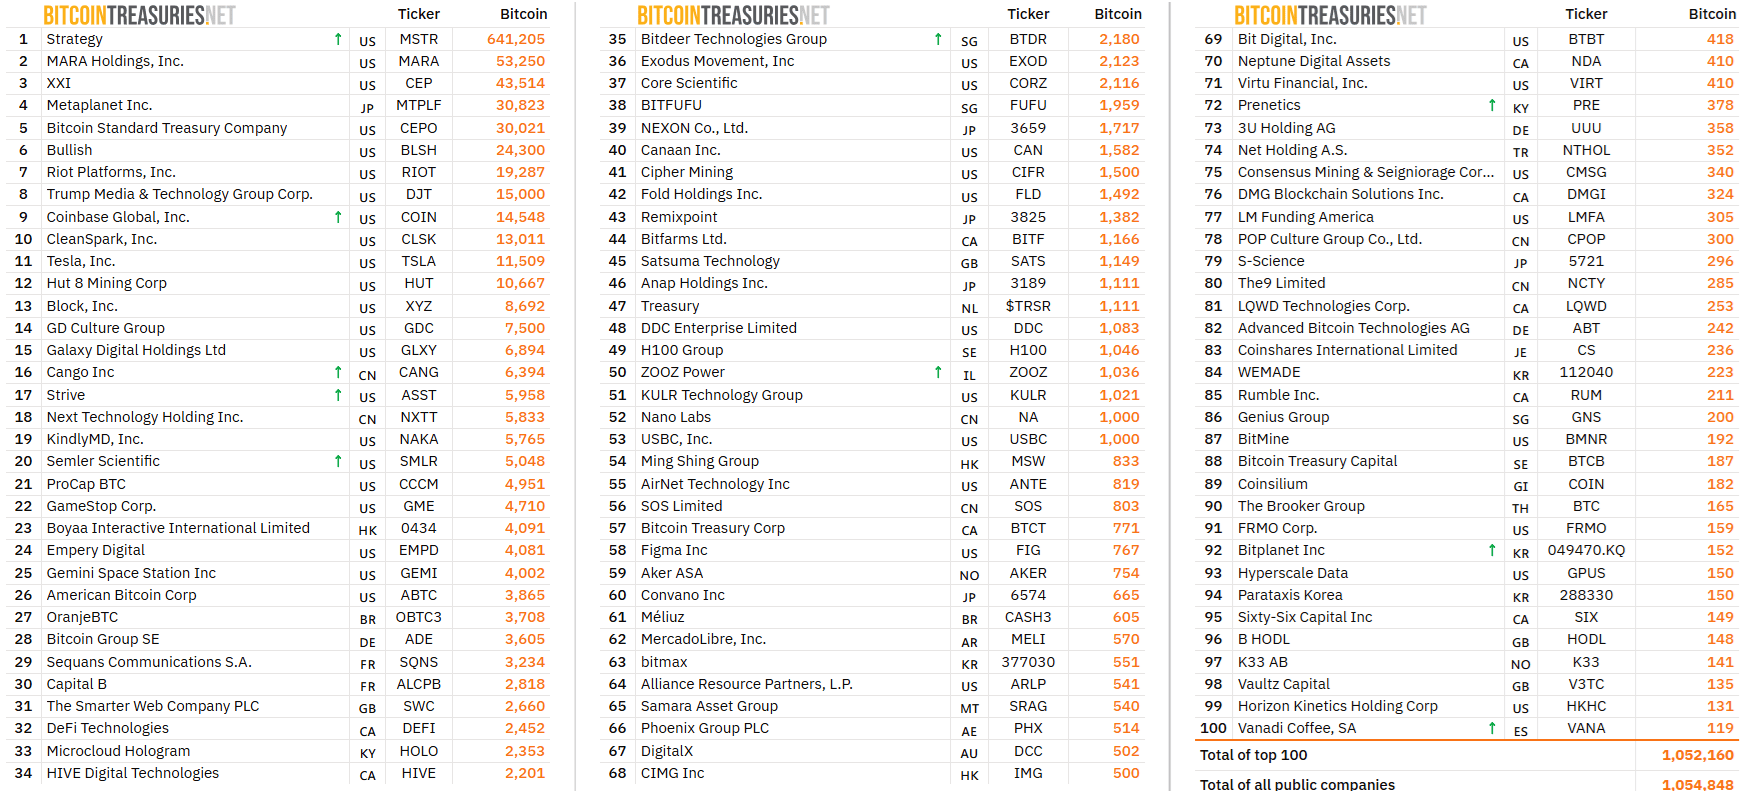Click the green arrow next to Coinbase Global
The width and height of the screenshot is (1751, 791).
click(338, 217)
